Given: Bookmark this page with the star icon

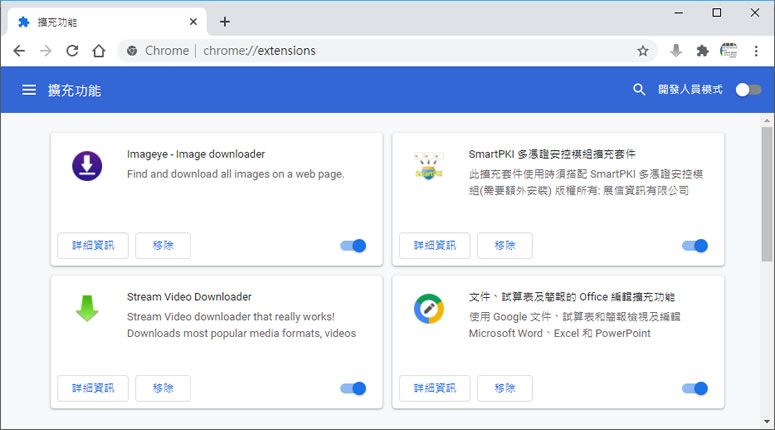Looking at the screenshot, I should pos(643,50).
